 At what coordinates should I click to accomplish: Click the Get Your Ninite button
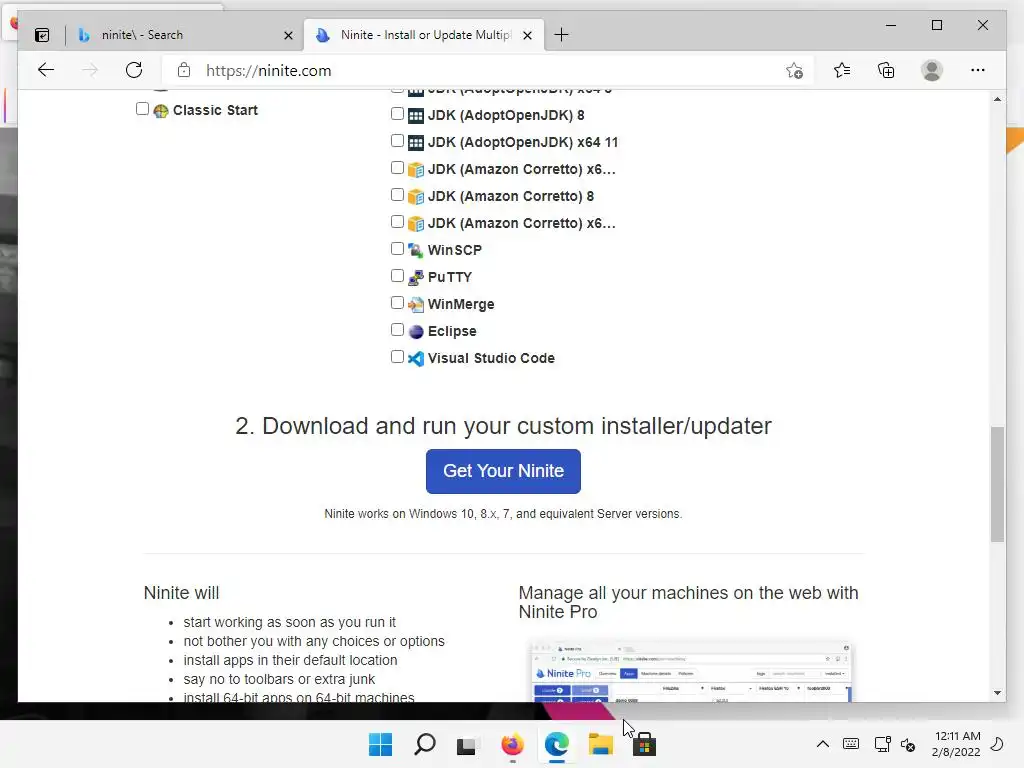[x=503, y=472]
